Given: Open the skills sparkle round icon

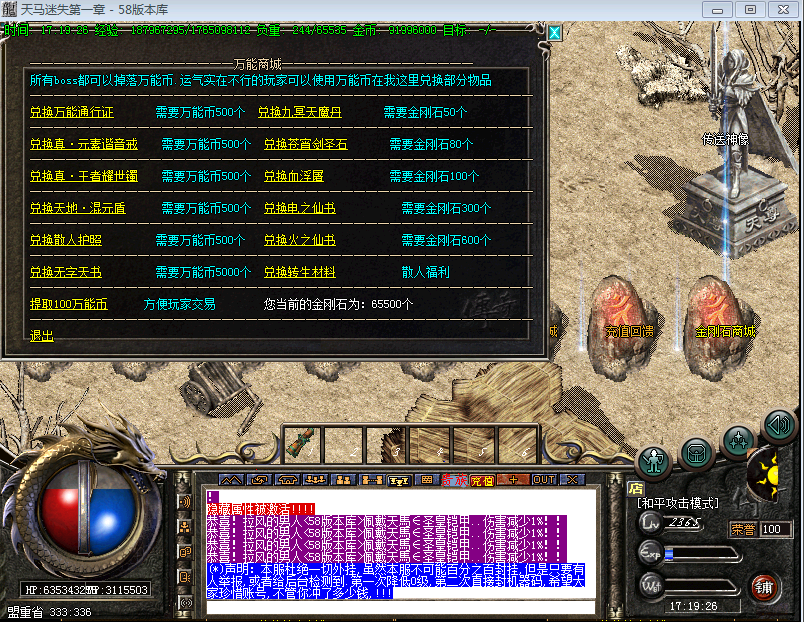Looking at the screenshot, I should coord(738,440).
